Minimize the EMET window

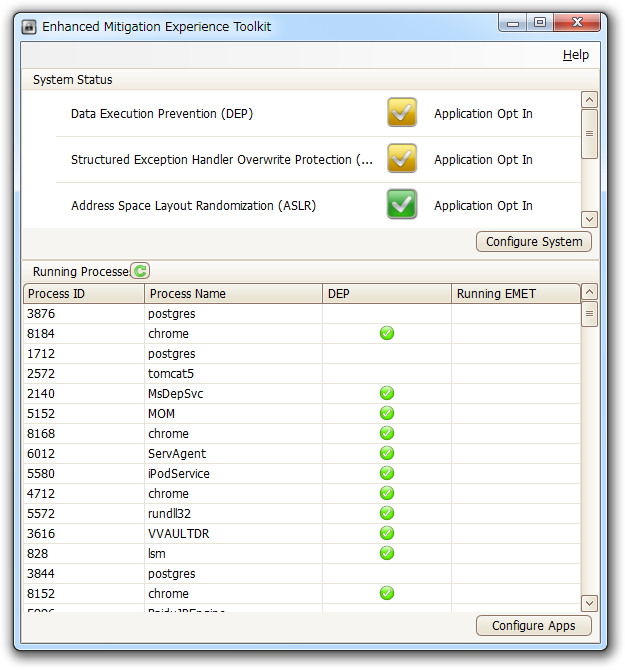pyautogui.click(x=513, y=23)
